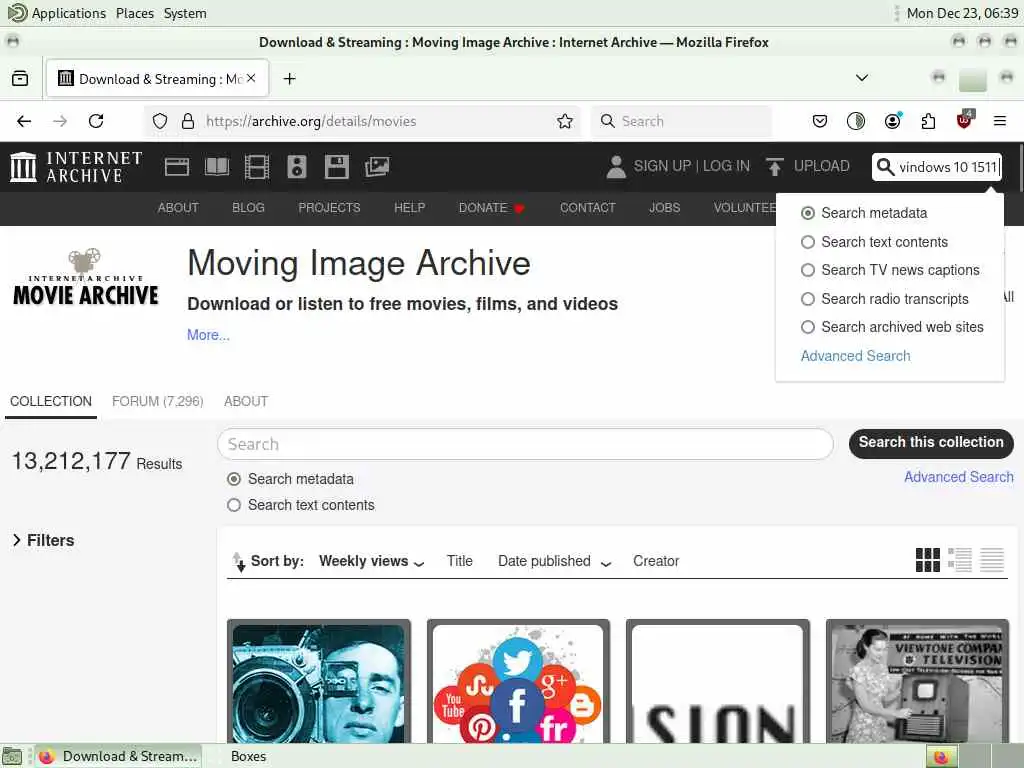Open the Places menu
The image size is (1024, 768).
(x=135, y=13)
